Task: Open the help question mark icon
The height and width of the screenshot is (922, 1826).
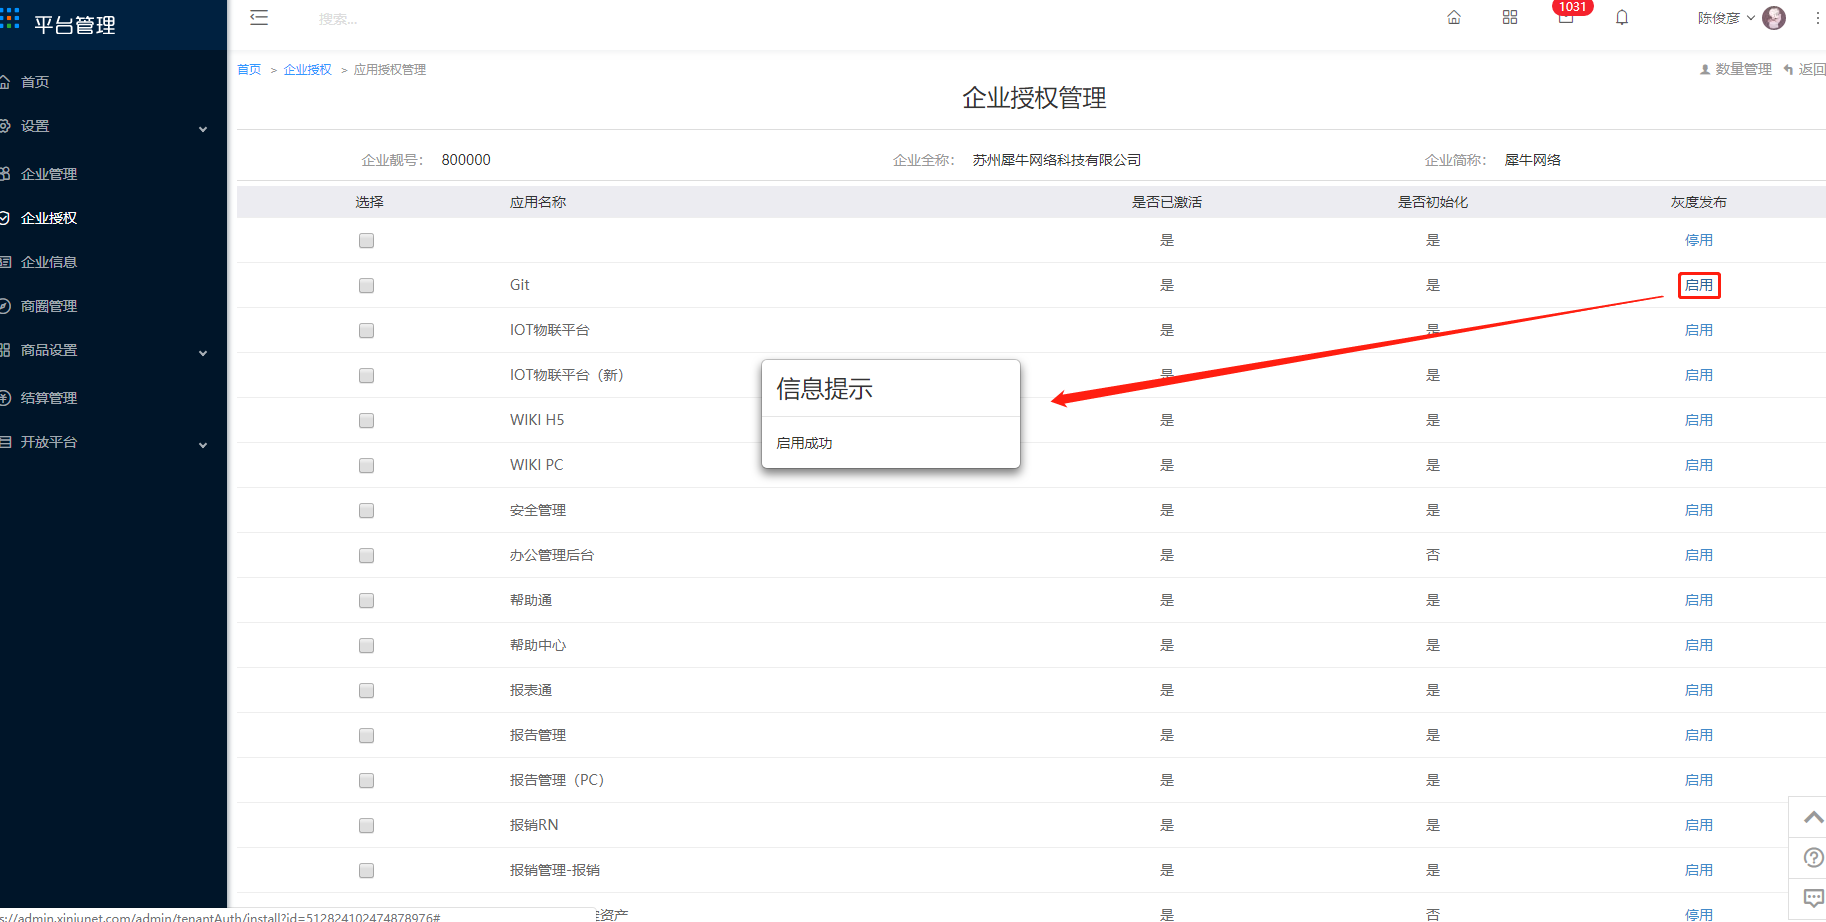Action: coord(1813,857)
